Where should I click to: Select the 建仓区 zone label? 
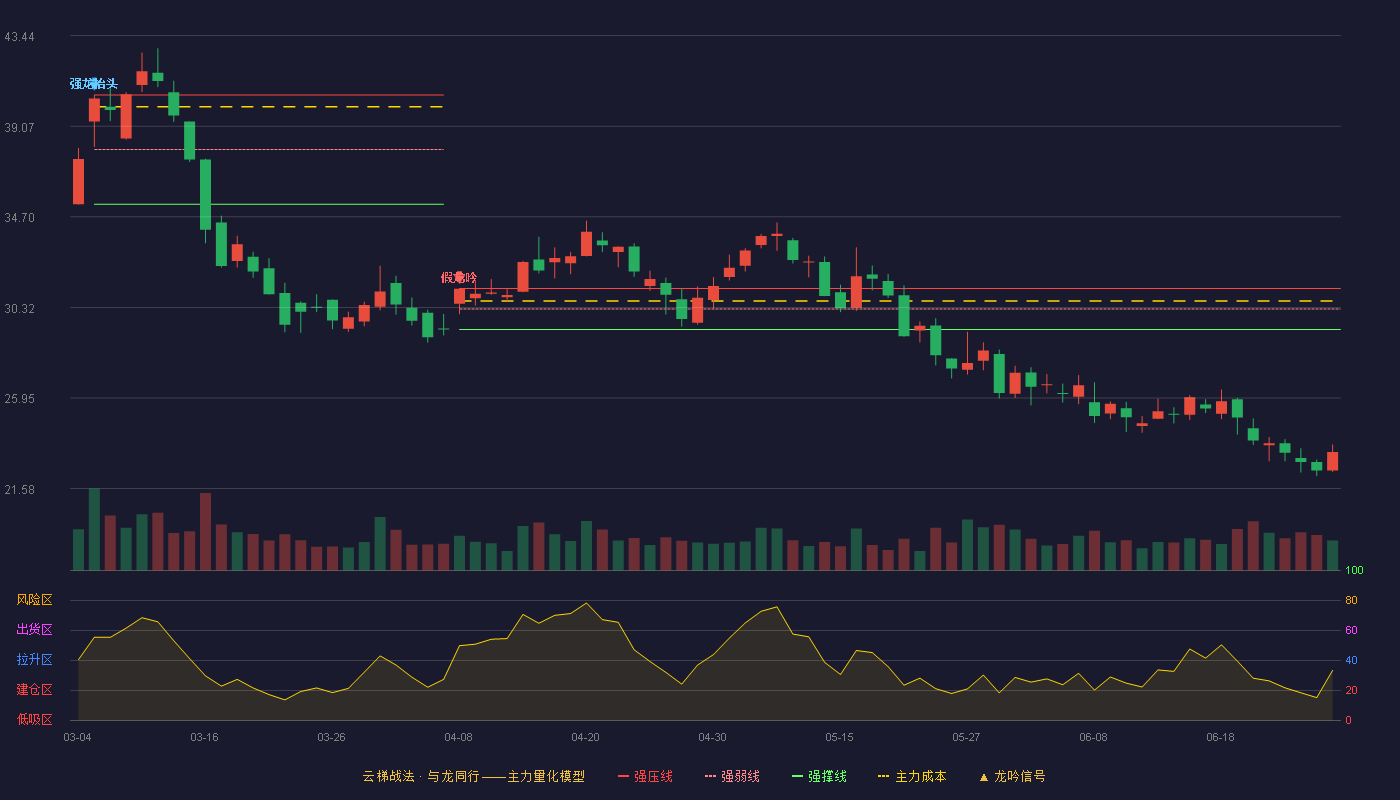(34, 690)
